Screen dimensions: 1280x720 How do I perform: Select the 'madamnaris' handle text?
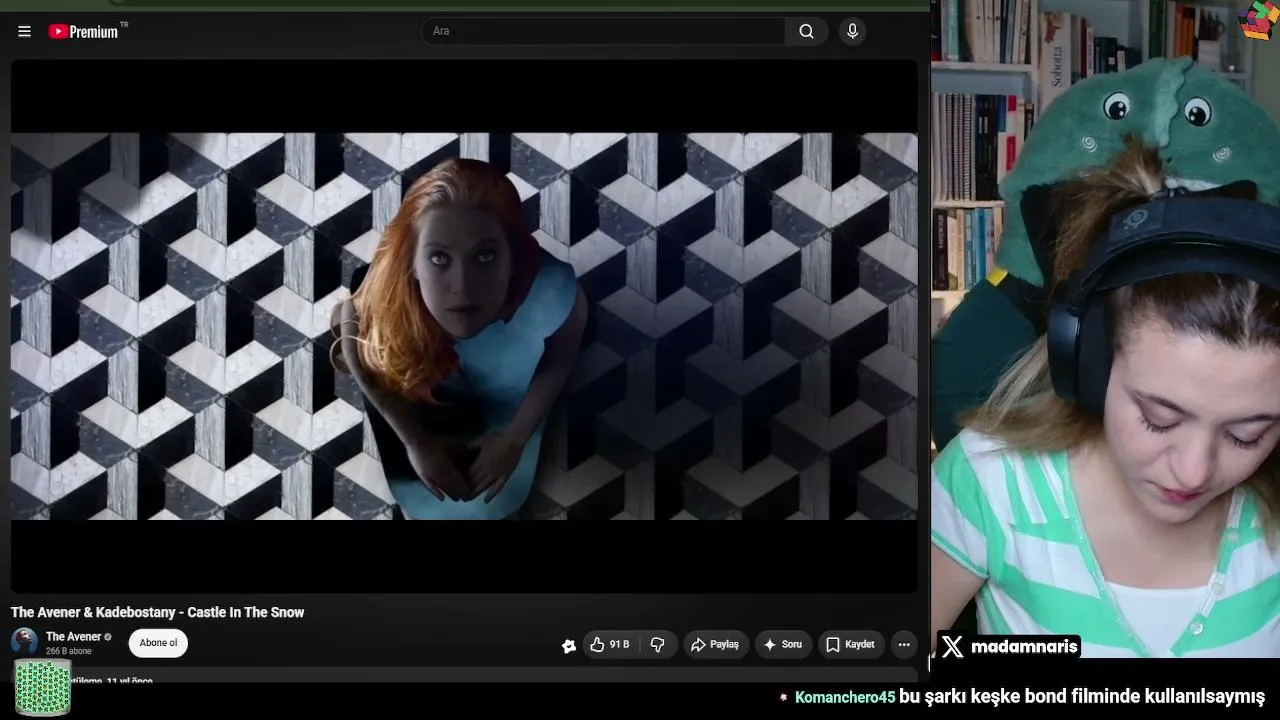point(1024,647)
